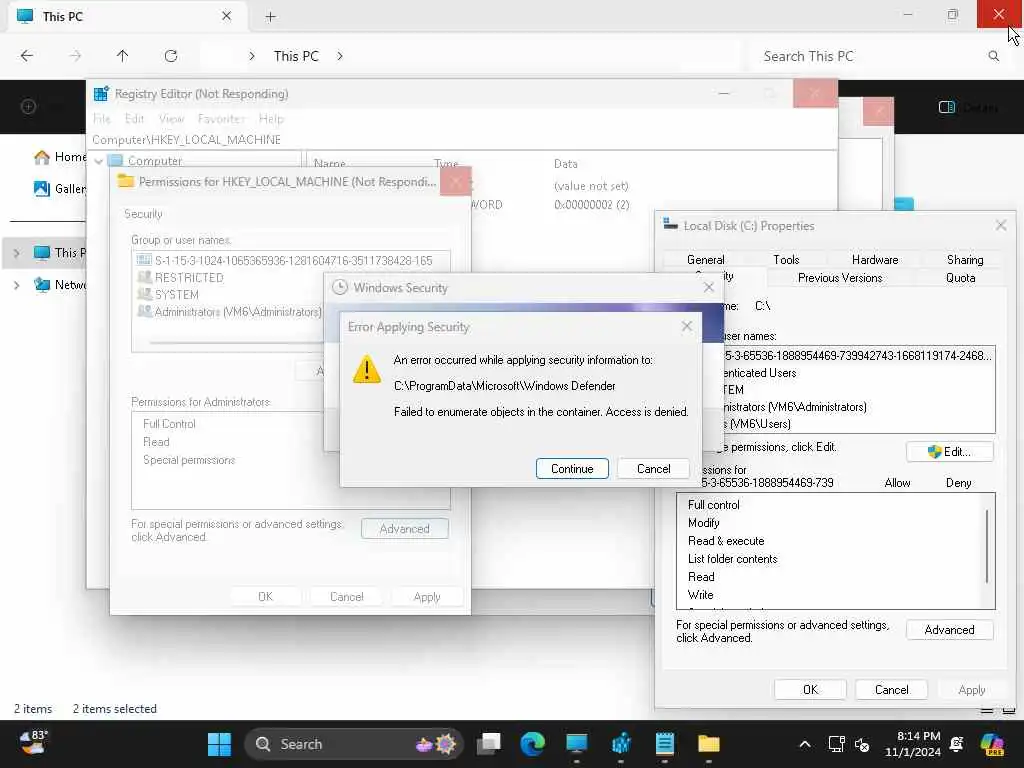The width and height of the screenshot is (1024, 768).
Task: Open Task View from the taskbar
Action: tap(488, 744)
